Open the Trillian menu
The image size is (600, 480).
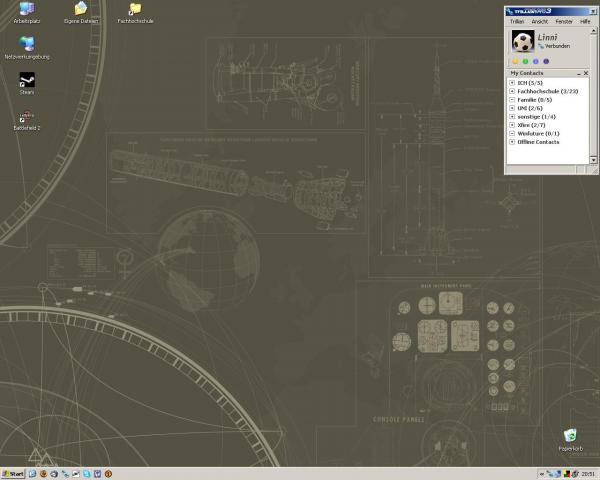pyautogui.click(x=517, y=21)
